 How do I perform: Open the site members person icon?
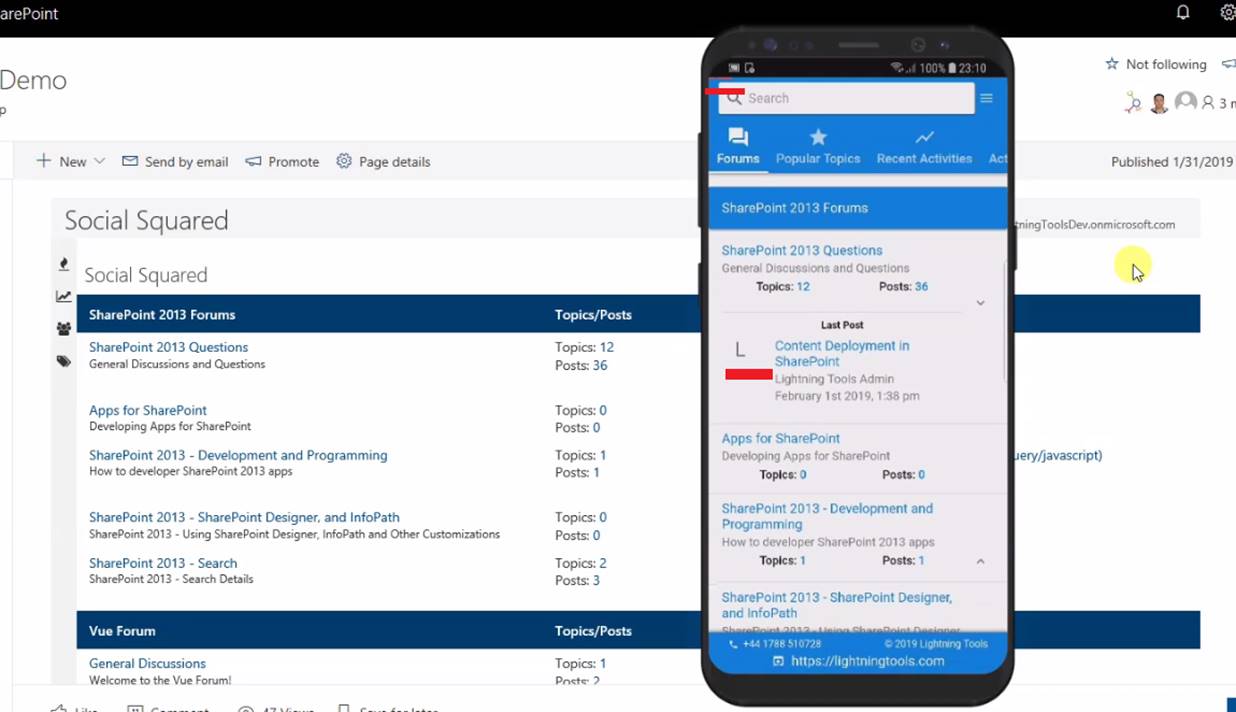click(x=1208, y=102)
